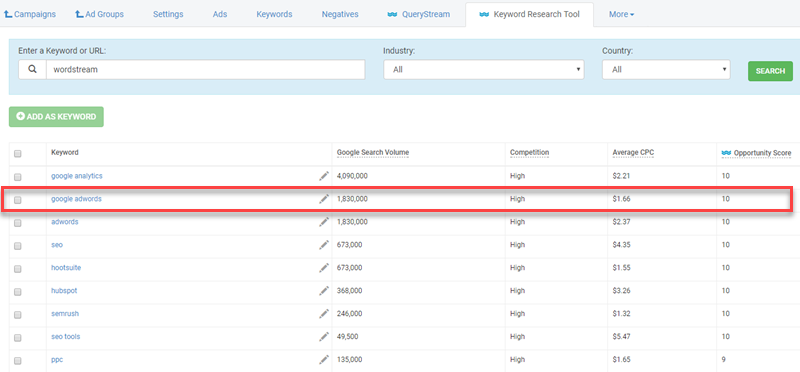Tick the ppc row checkbox
The width and height of the screenshot is (800, 372).
click(18, 361)
